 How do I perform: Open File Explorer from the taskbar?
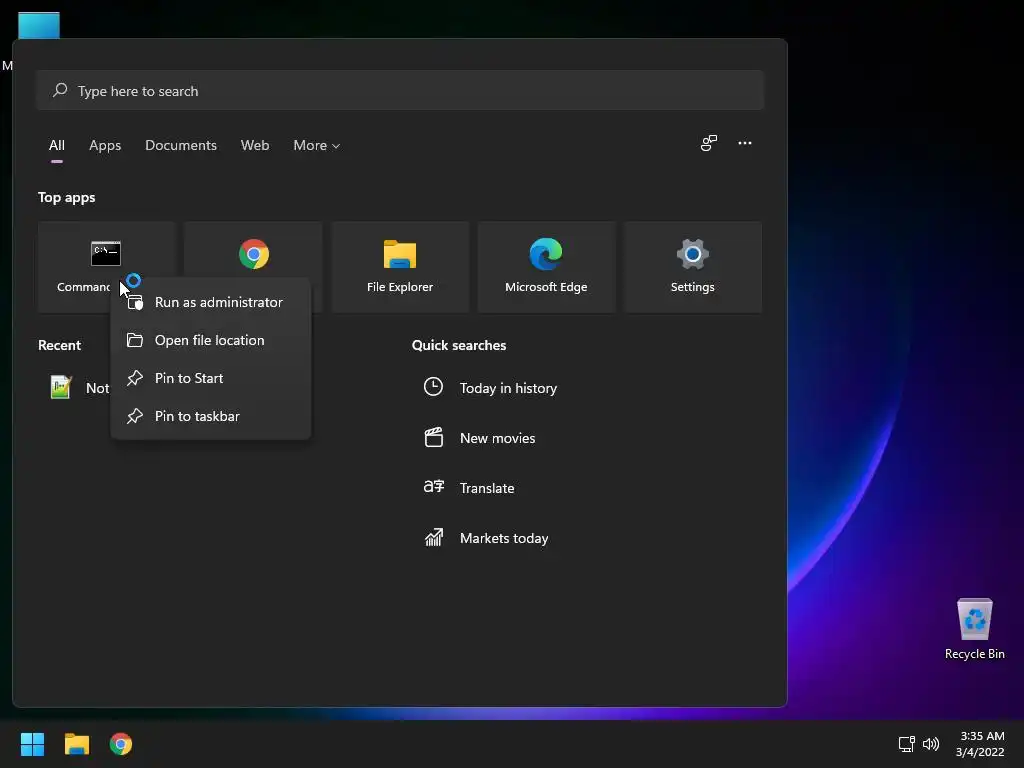tap(76, 744)
